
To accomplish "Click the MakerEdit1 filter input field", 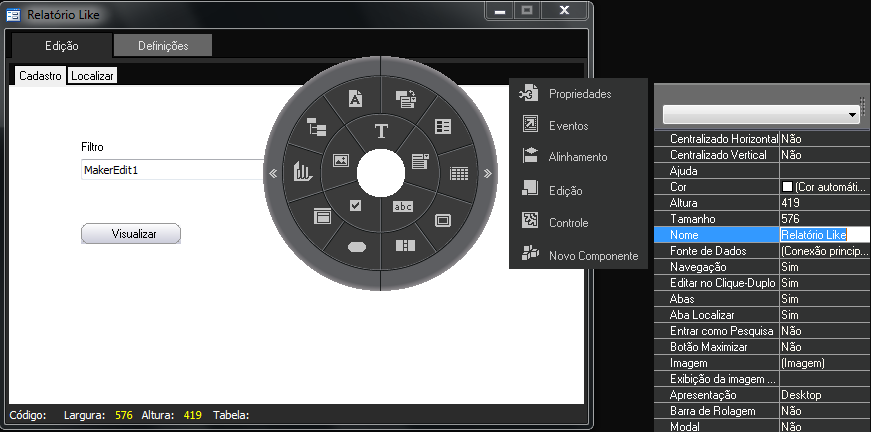I will [172, 170].
